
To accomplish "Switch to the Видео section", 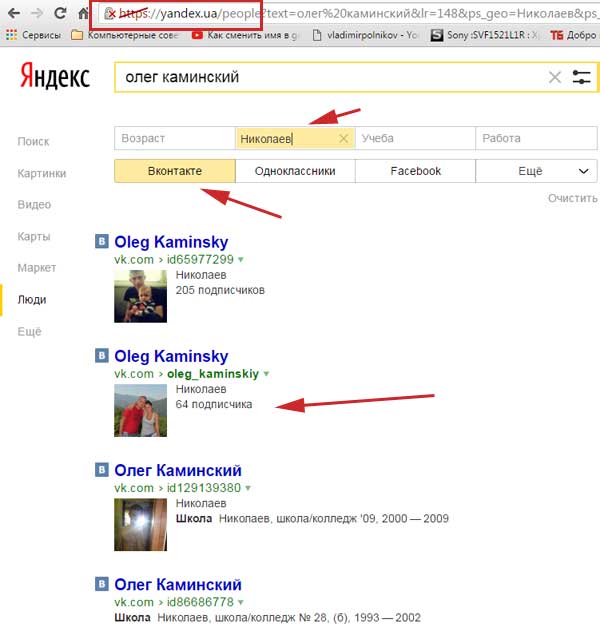I will [x=34, y=205].
